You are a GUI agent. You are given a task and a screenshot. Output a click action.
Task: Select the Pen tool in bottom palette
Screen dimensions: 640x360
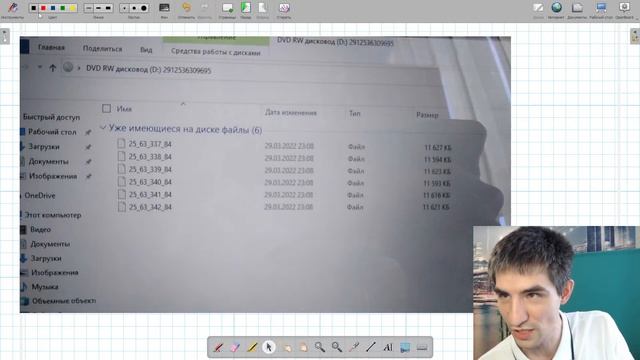click(218, 347)
